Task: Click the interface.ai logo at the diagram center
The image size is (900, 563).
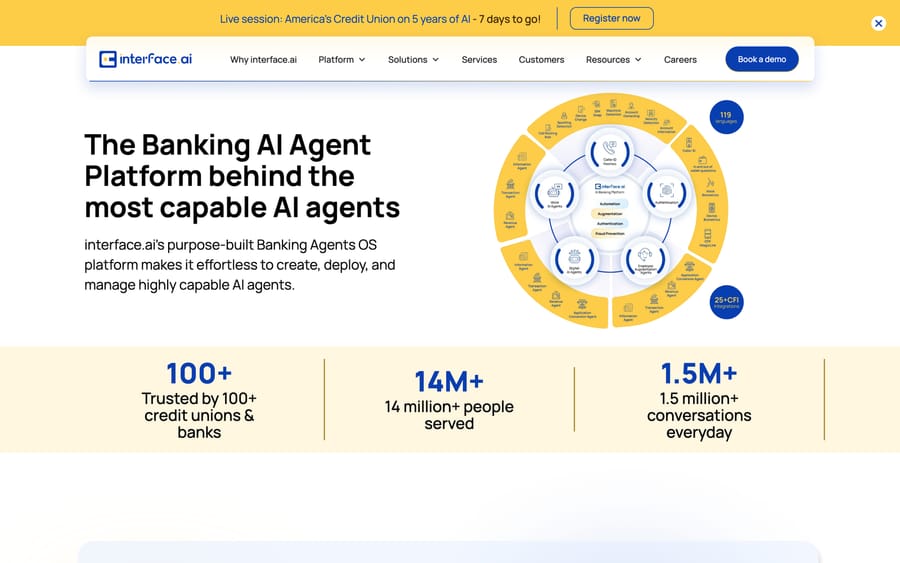Action: [610, 187]
